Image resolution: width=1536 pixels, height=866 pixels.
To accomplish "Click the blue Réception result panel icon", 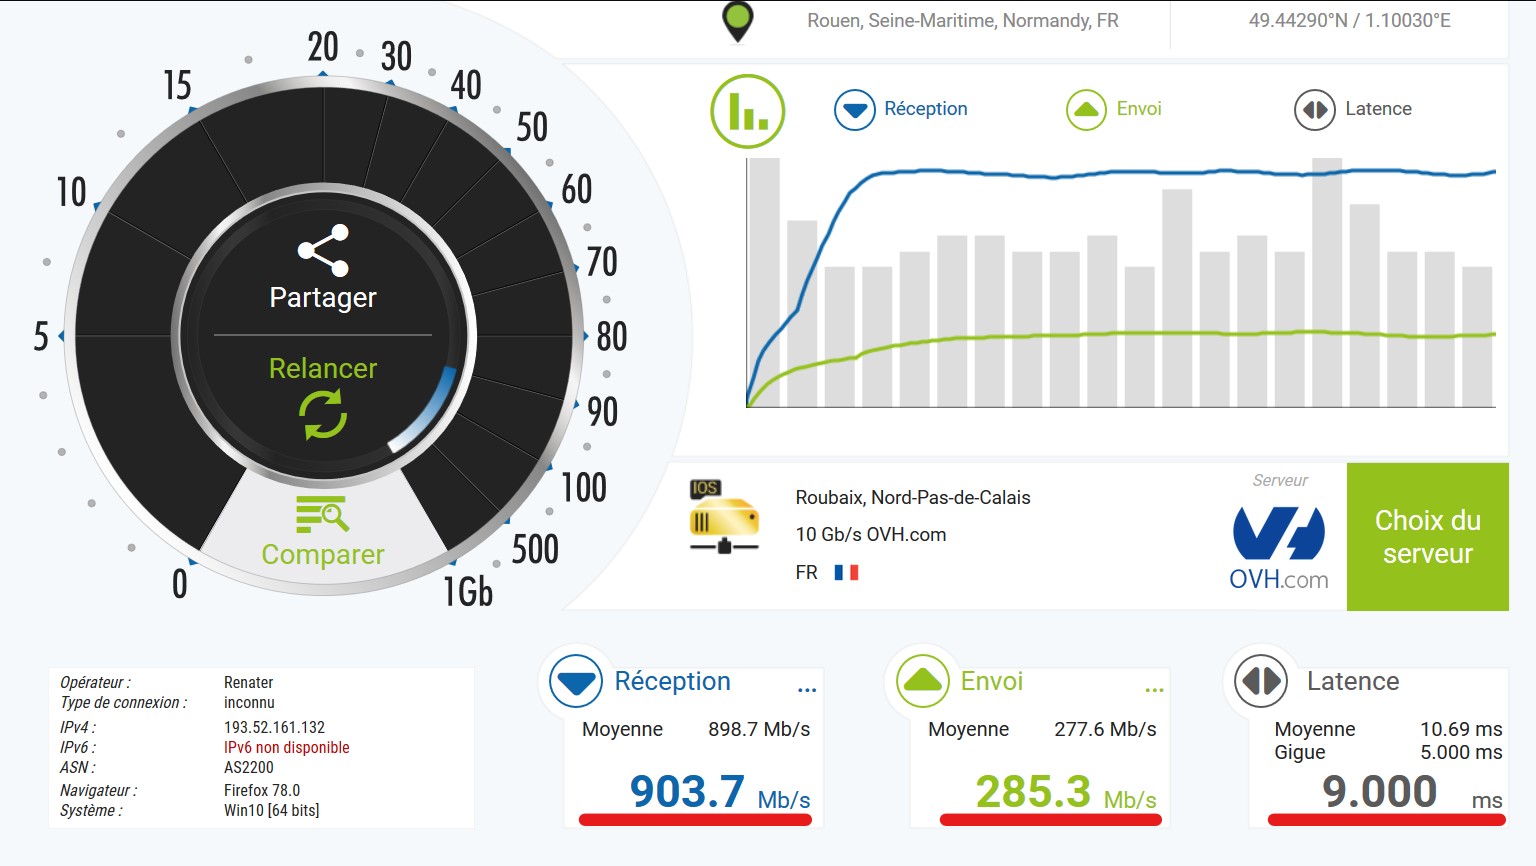I will click(576, 682).
